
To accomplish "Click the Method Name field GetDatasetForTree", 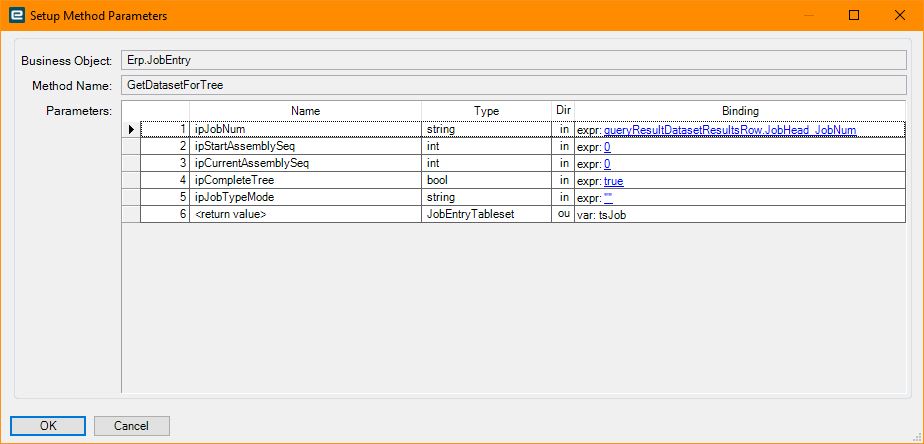I will point(513,85).
